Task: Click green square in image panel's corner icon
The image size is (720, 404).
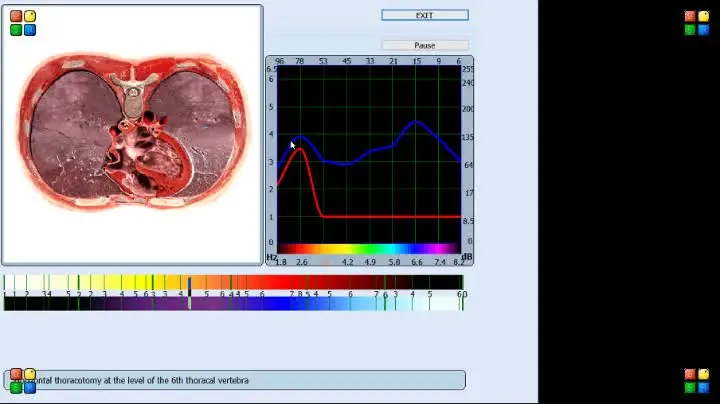Action: click(16, 30)
